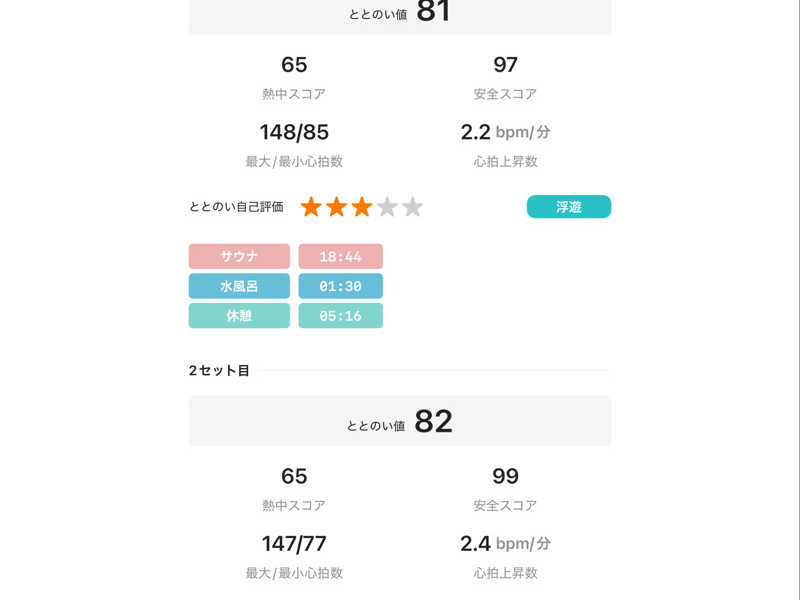The width and height of the screenshot is (800, 600).
Task: Click the sauna time 18:44
Action: click(340, 257)
